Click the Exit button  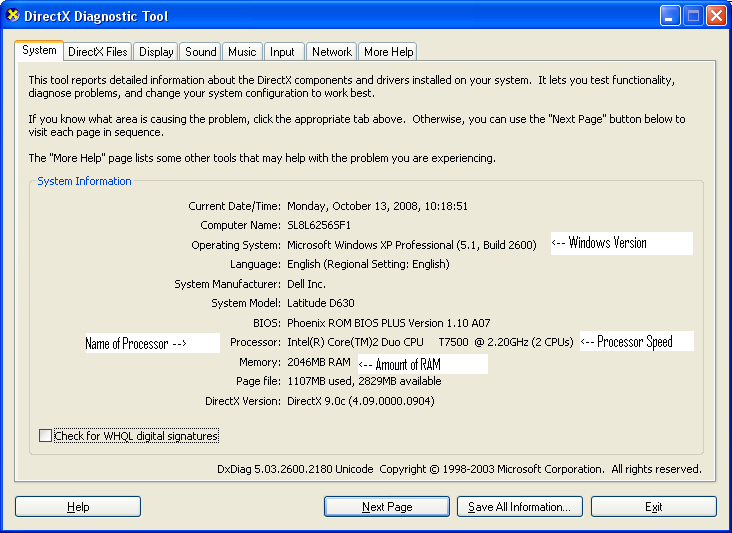click(654, 507)
